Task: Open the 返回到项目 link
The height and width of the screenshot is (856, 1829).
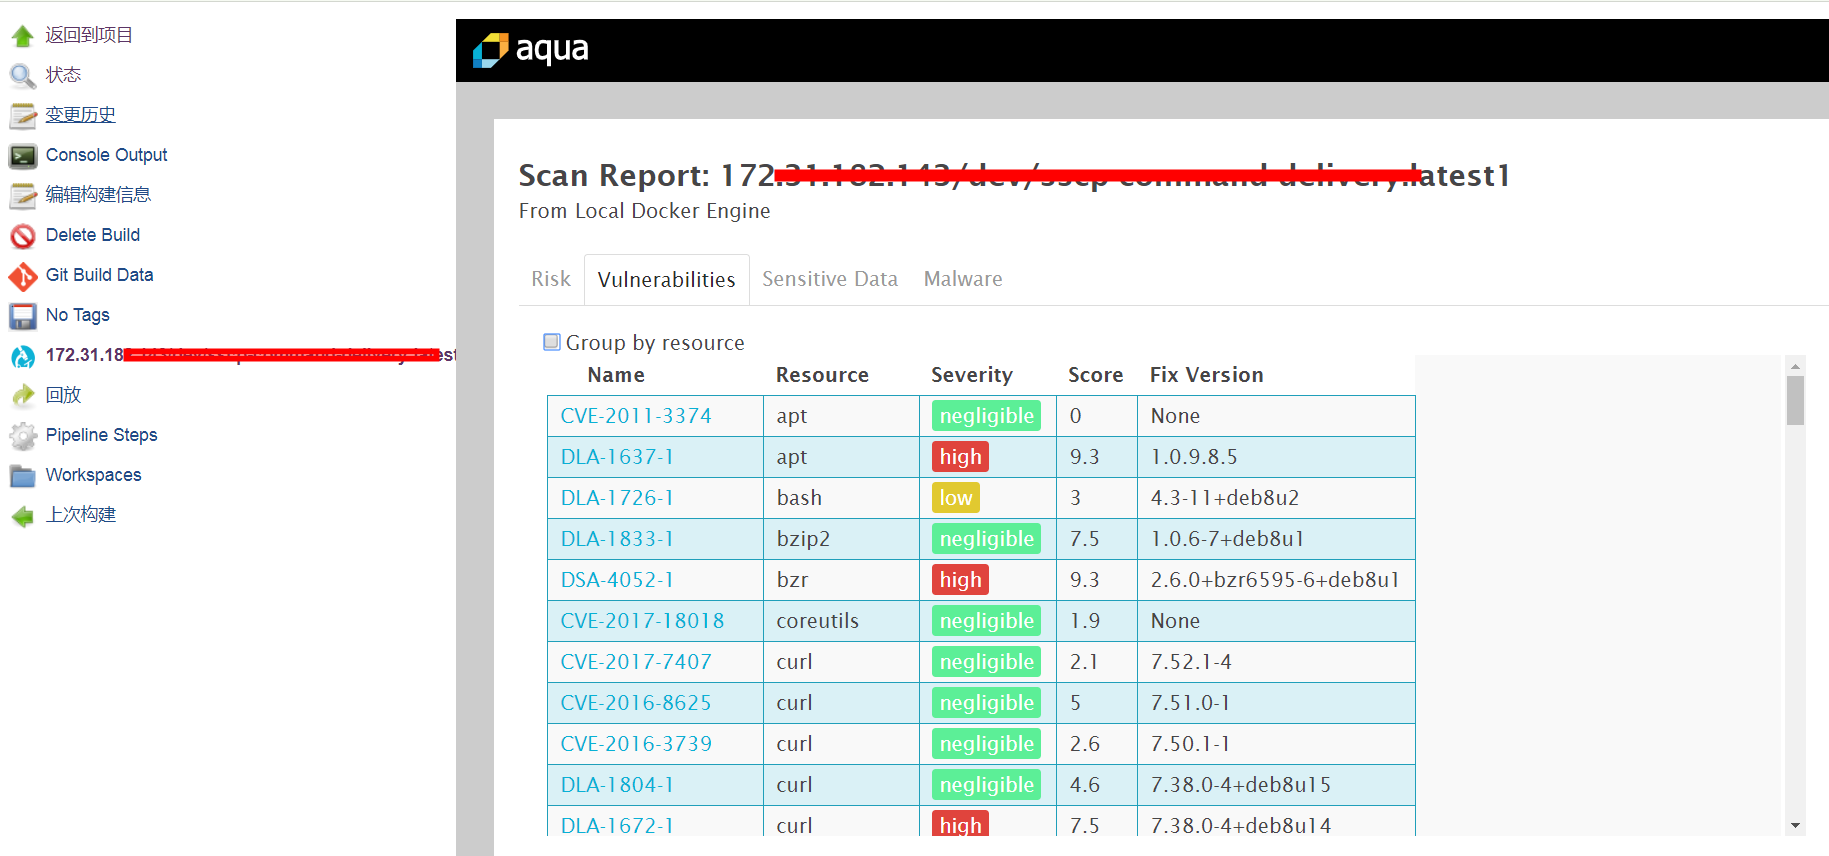Action: 89,35
